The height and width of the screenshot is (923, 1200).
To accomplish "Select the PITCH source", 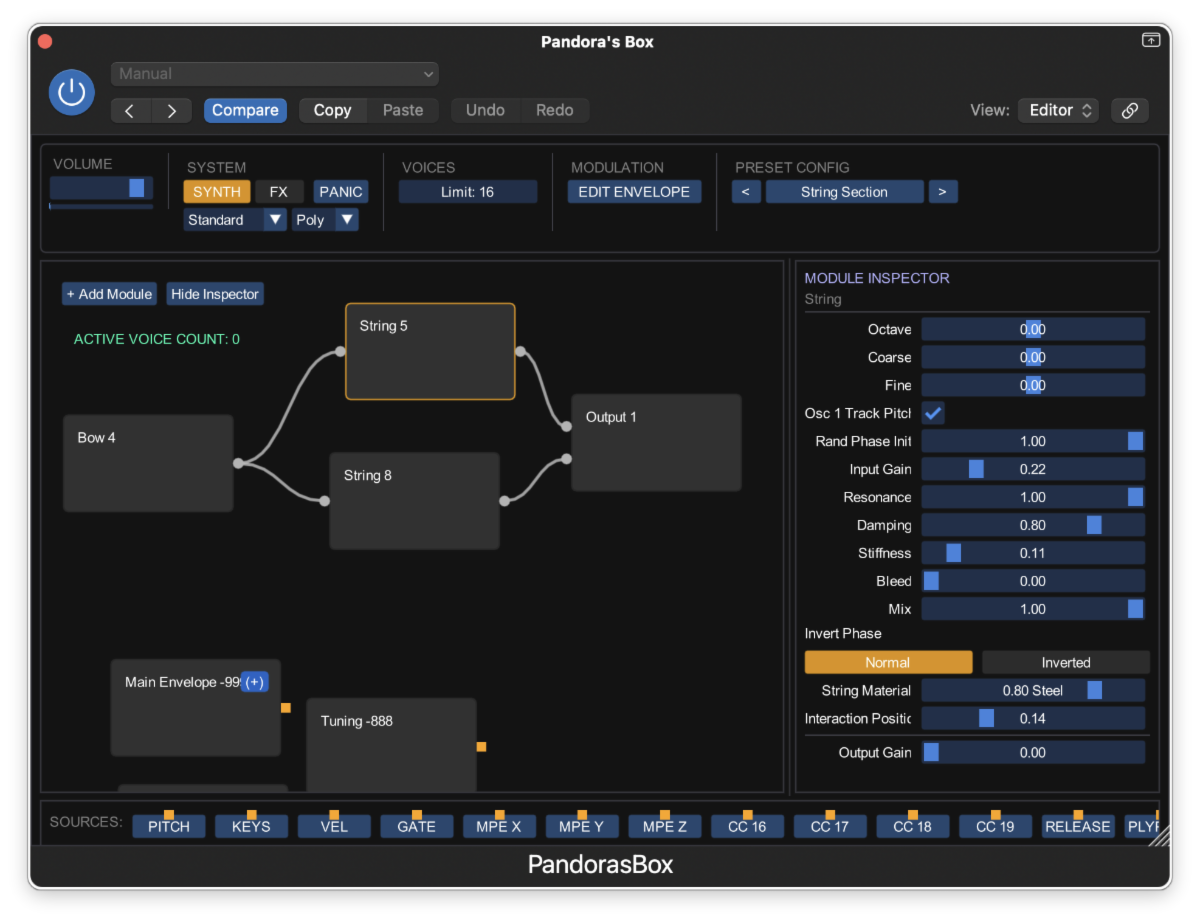I will [169, 826].
